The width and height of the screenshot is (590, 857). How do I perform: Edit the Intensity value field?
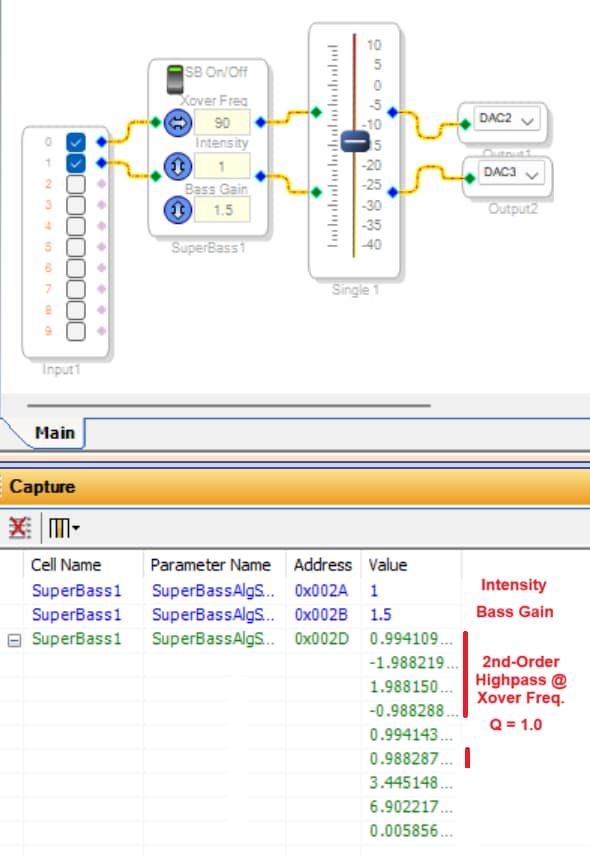(222, 166)
